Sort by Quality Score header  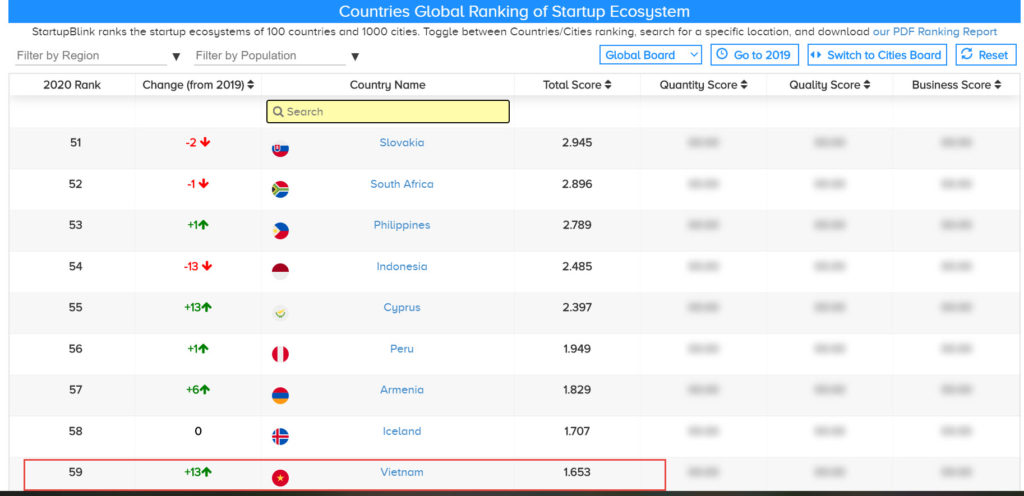point(829,85)
